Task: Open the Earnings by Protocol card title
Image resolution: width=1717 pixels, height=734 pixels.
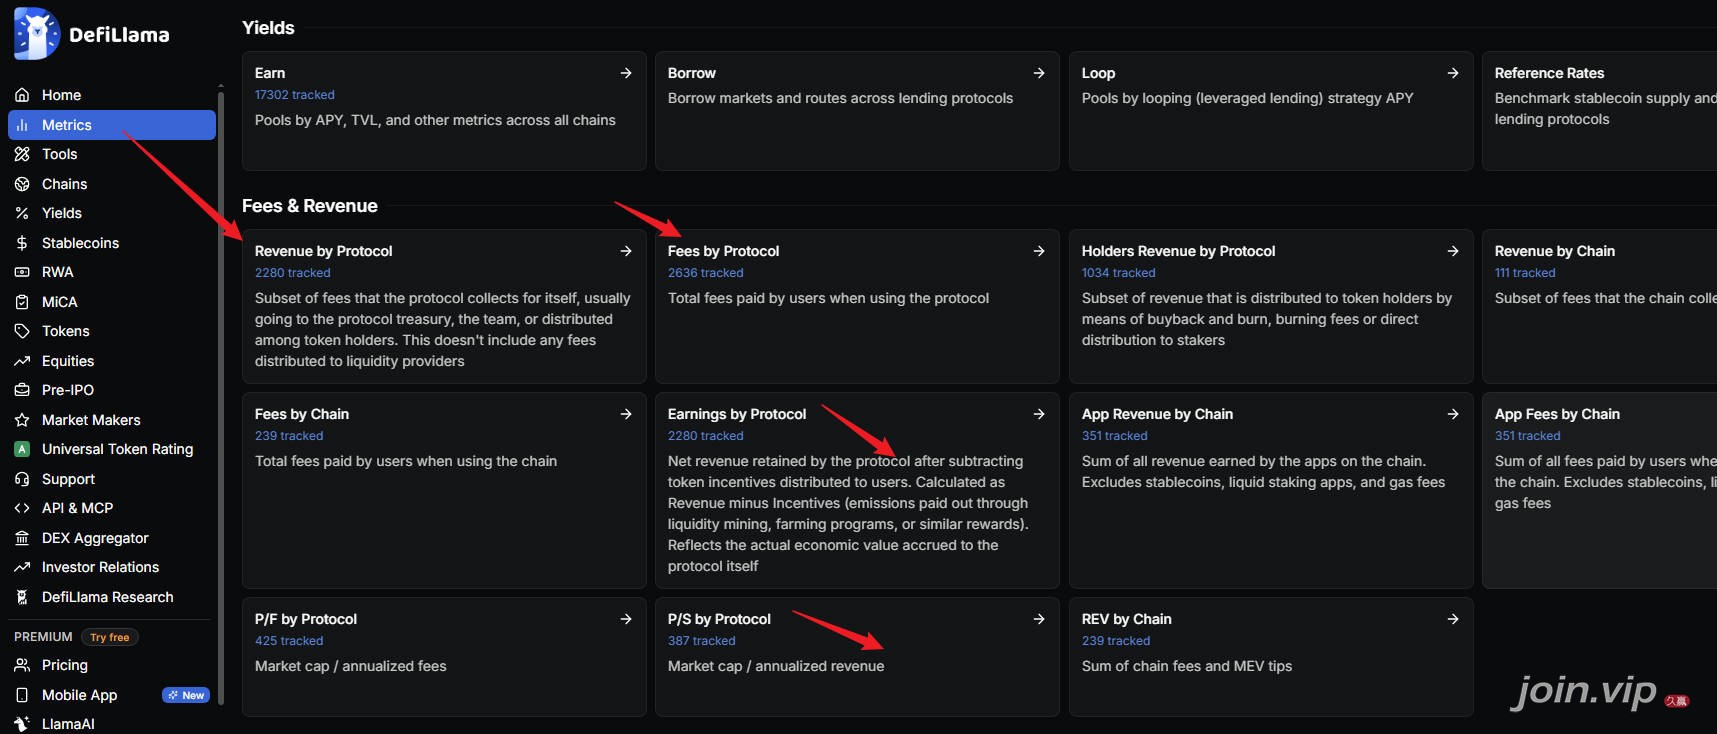Action: 737,414
